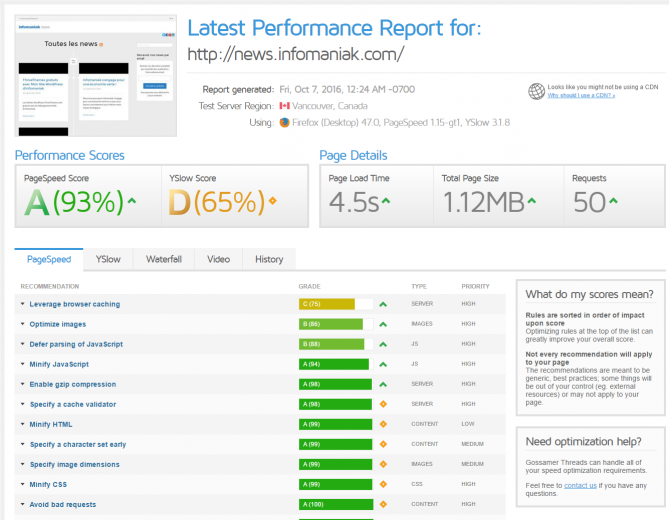
Task: Click diamond icon for Minify CSS
Action: coord(383,484)
